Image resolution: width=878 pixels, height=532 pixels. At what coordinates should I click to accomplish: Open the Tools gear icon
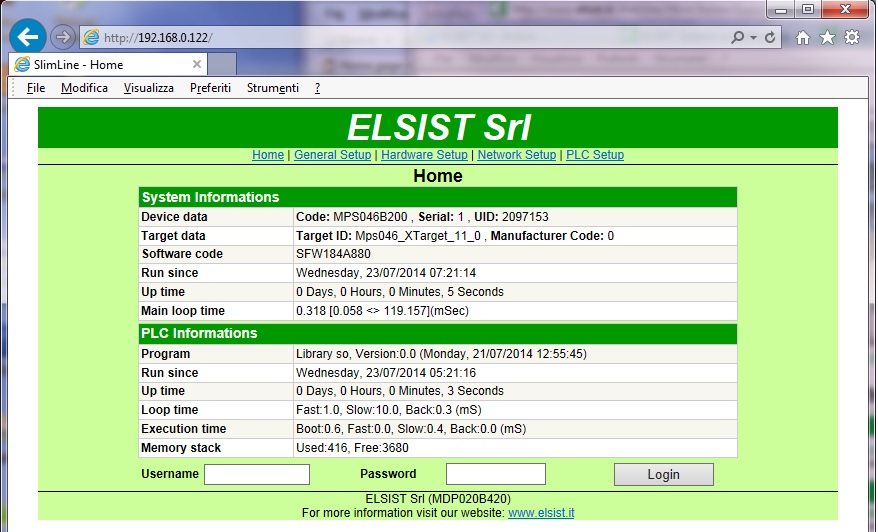(852, 38)
